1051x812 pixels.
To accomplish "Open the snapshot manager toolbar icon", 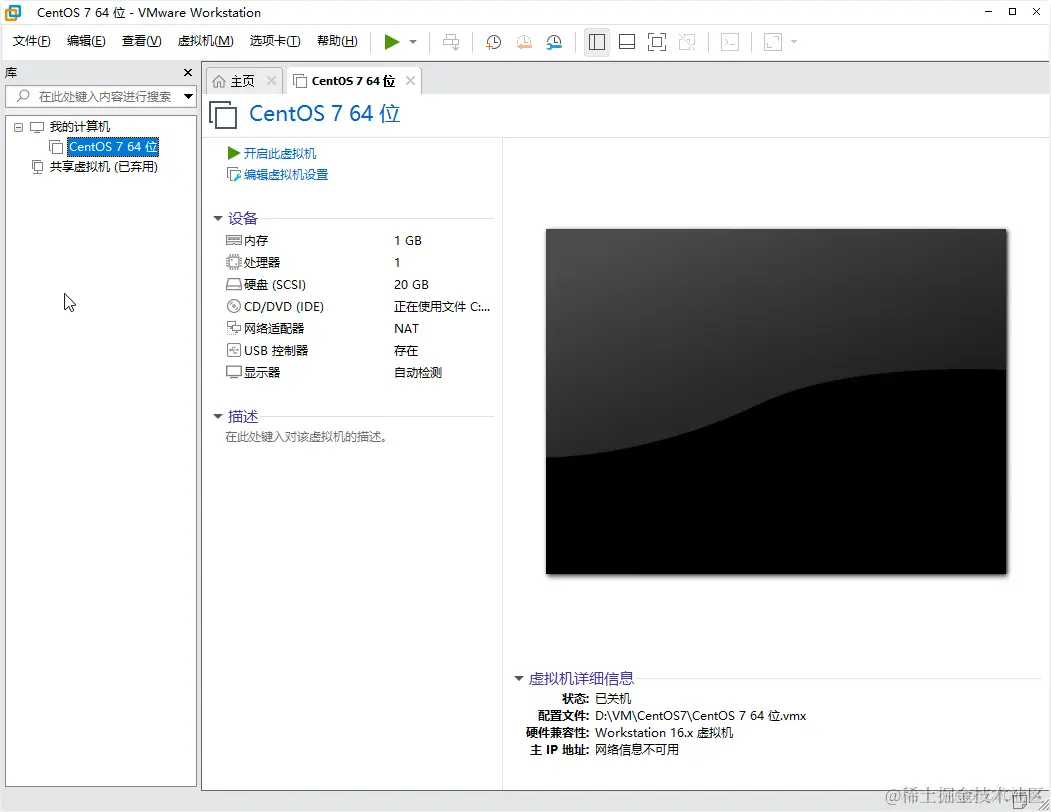I will tap(554, 42).
